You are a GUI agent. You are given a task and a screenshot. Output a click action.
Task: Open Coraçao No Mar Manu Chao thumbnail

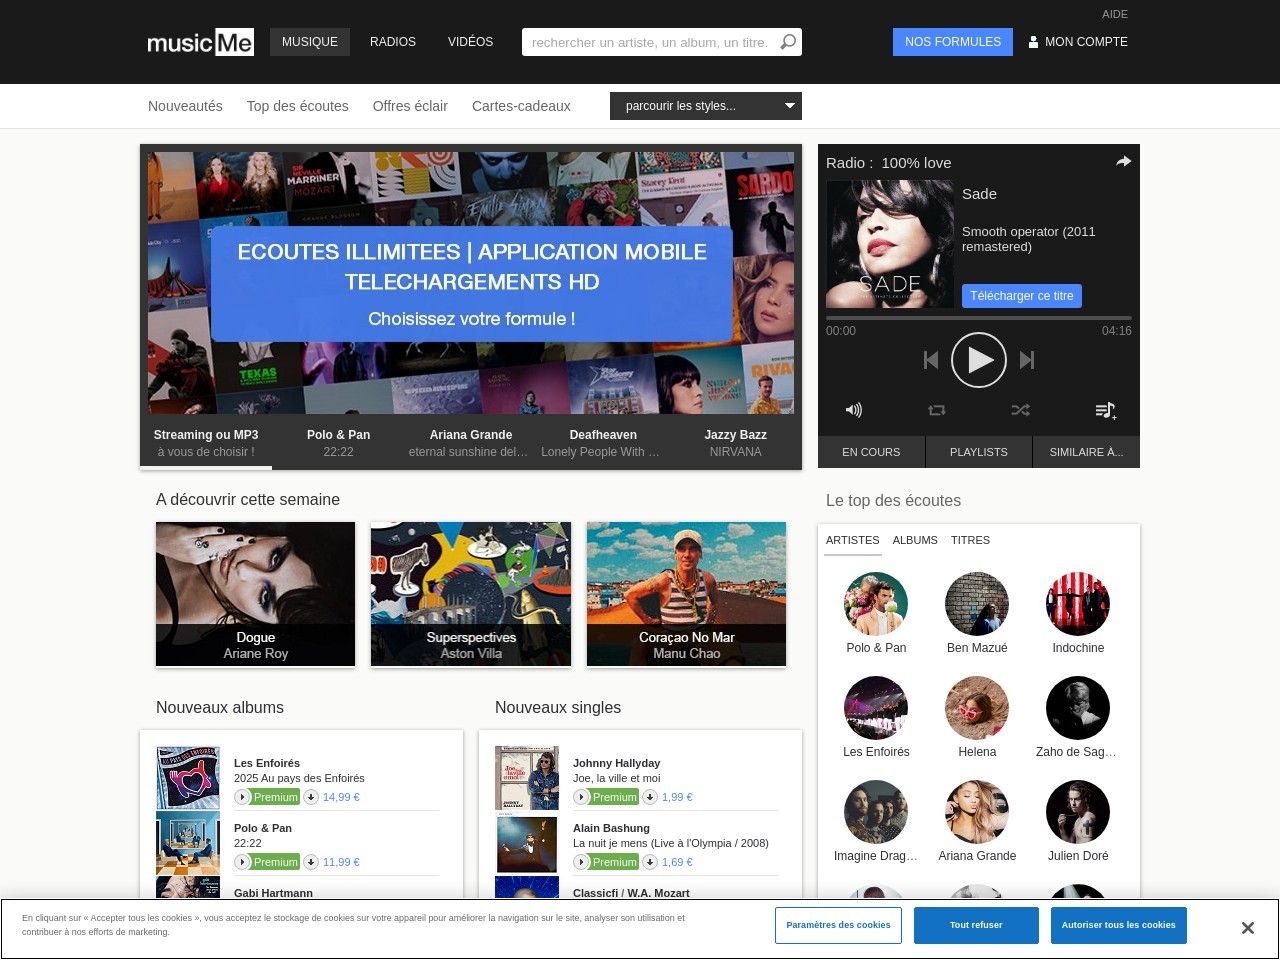click(686, 594)
